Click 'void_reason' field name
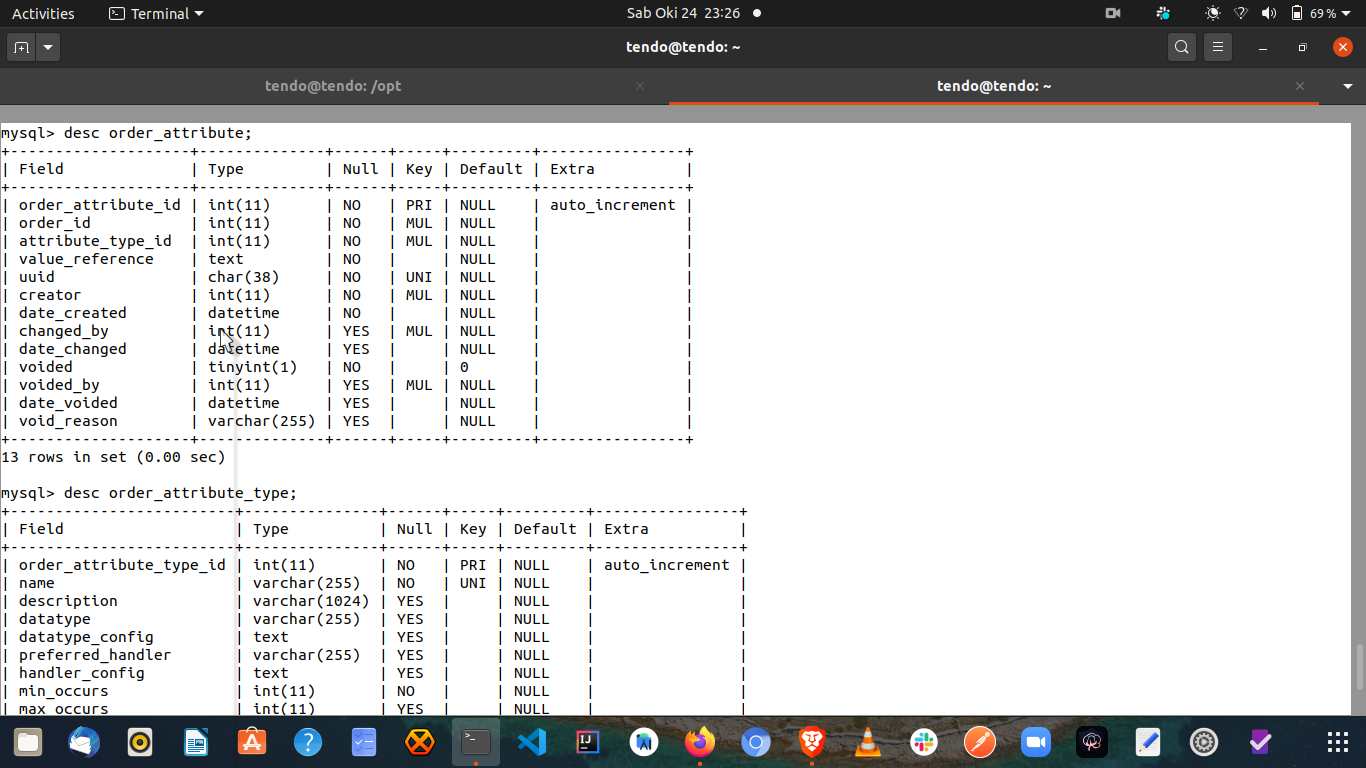Viewport: 1366px width, 768px height. pyautogui.click(x=68, y=421)
